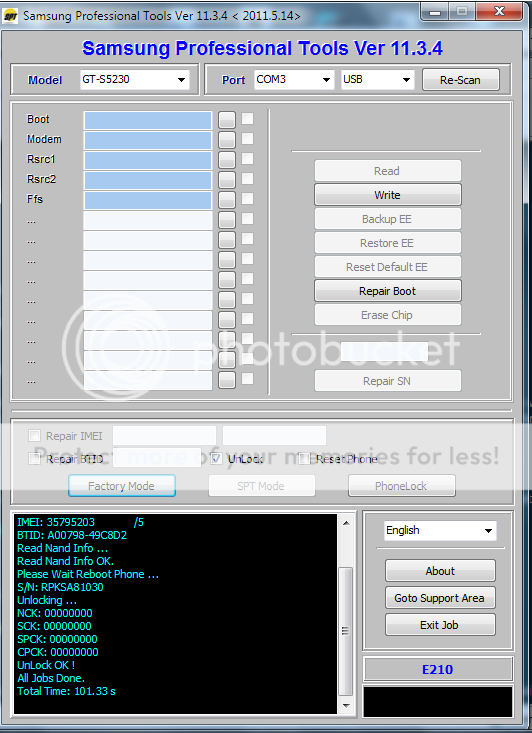The image size is (532, 733).
Task: Tick the checkbox on the Boot row
Action: point(247,119)
